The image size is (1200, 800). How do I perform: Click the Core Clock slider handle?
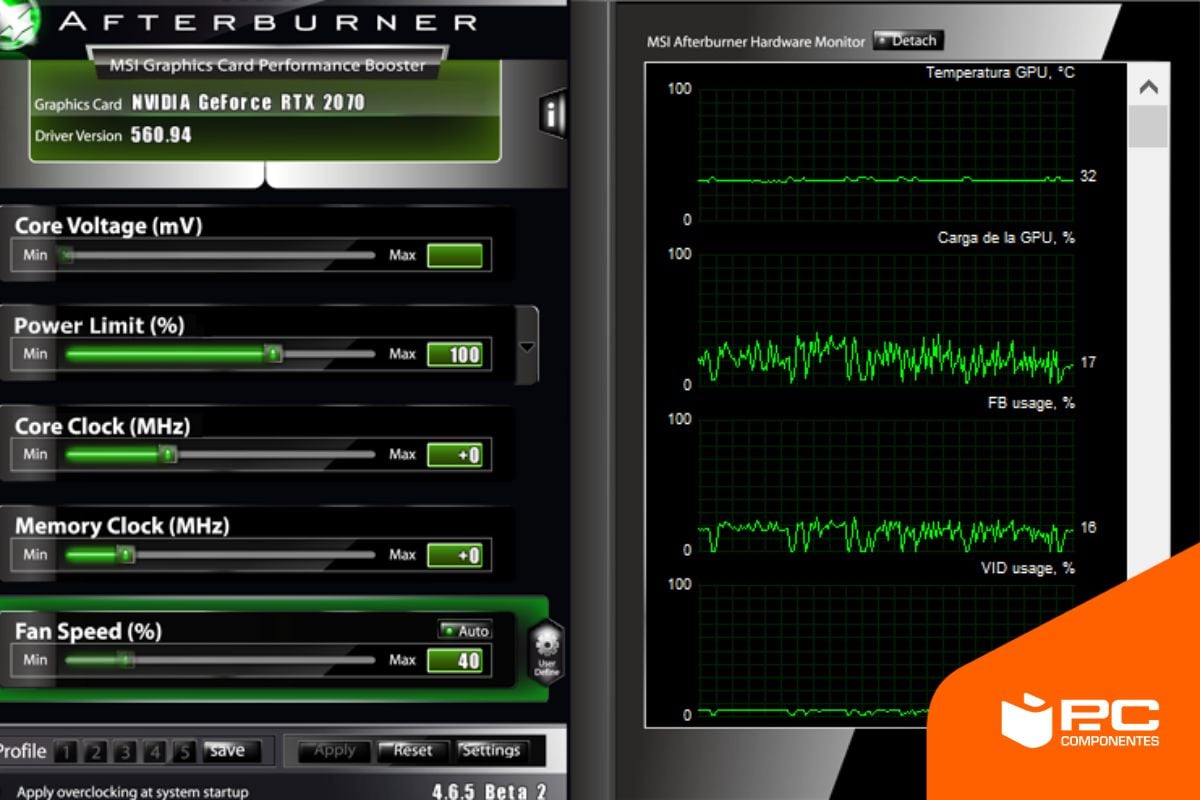click(x=169, y=455)
